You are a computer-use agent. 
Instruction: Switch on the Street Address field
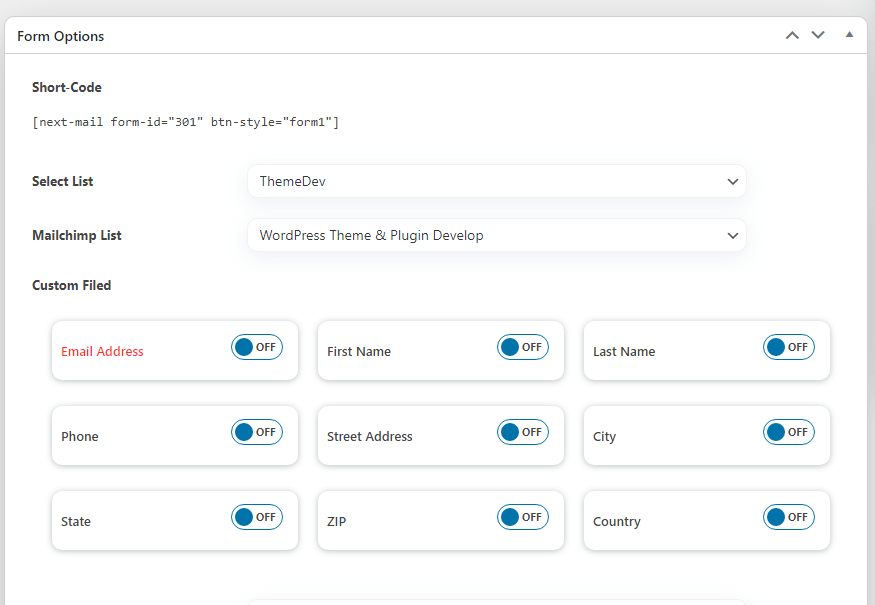523,432
